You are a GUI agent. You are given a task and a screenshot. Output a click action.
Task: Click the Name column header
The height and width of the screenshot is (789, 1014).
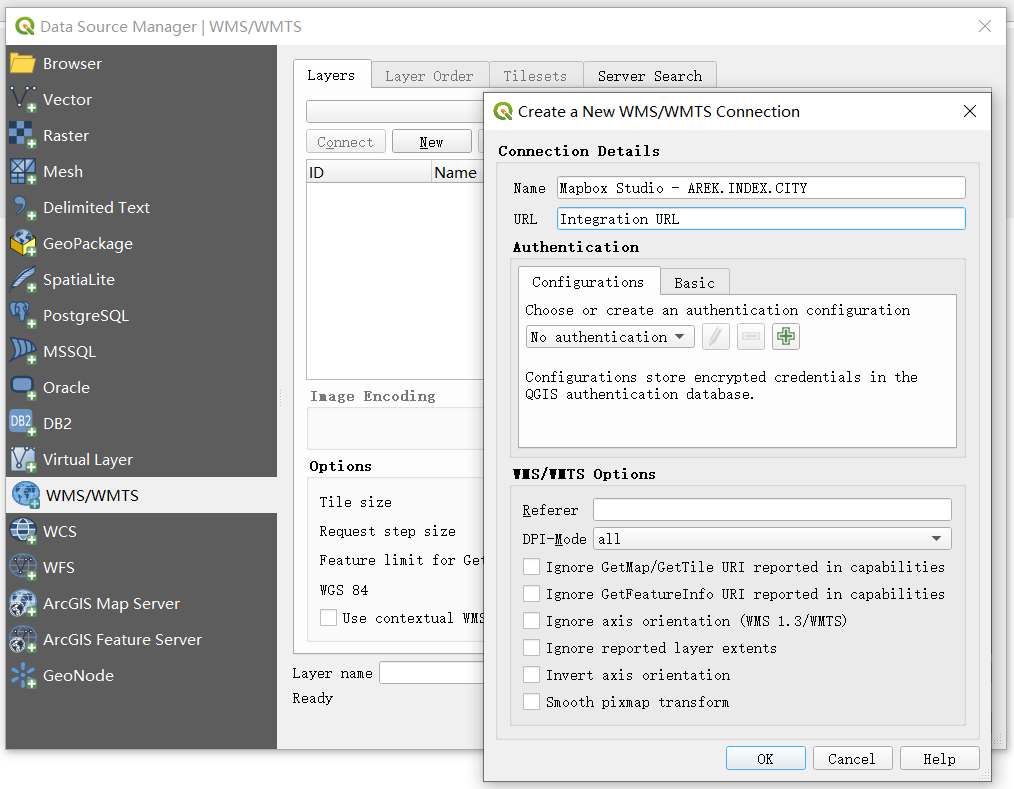(458, 173)
